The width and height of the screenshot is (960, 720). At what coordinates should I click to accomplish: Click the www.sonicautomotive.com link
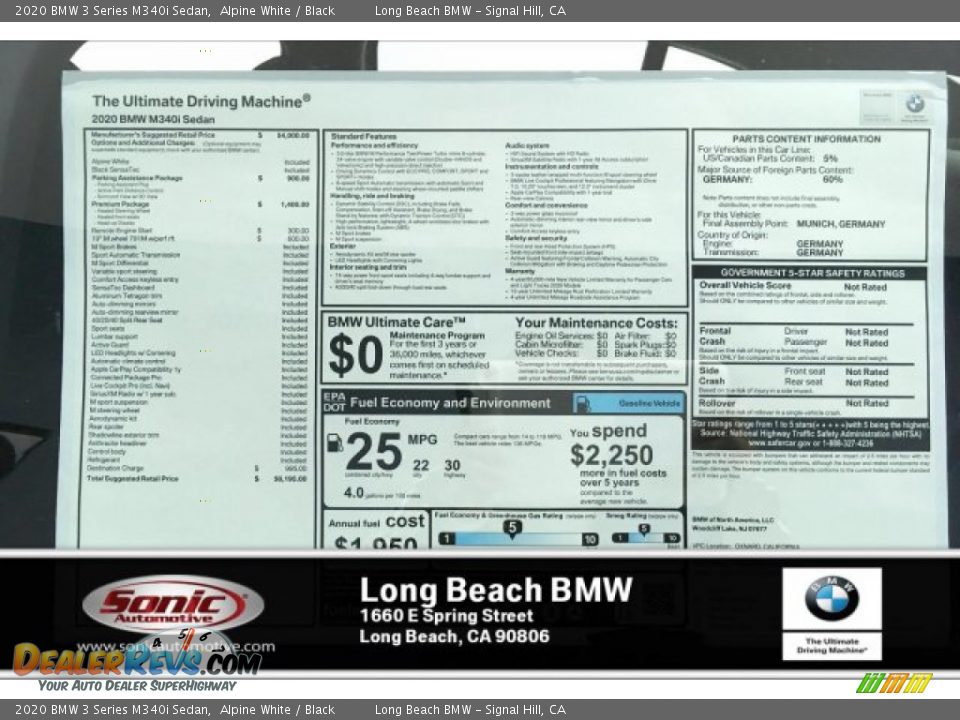[x=176, y=647]
